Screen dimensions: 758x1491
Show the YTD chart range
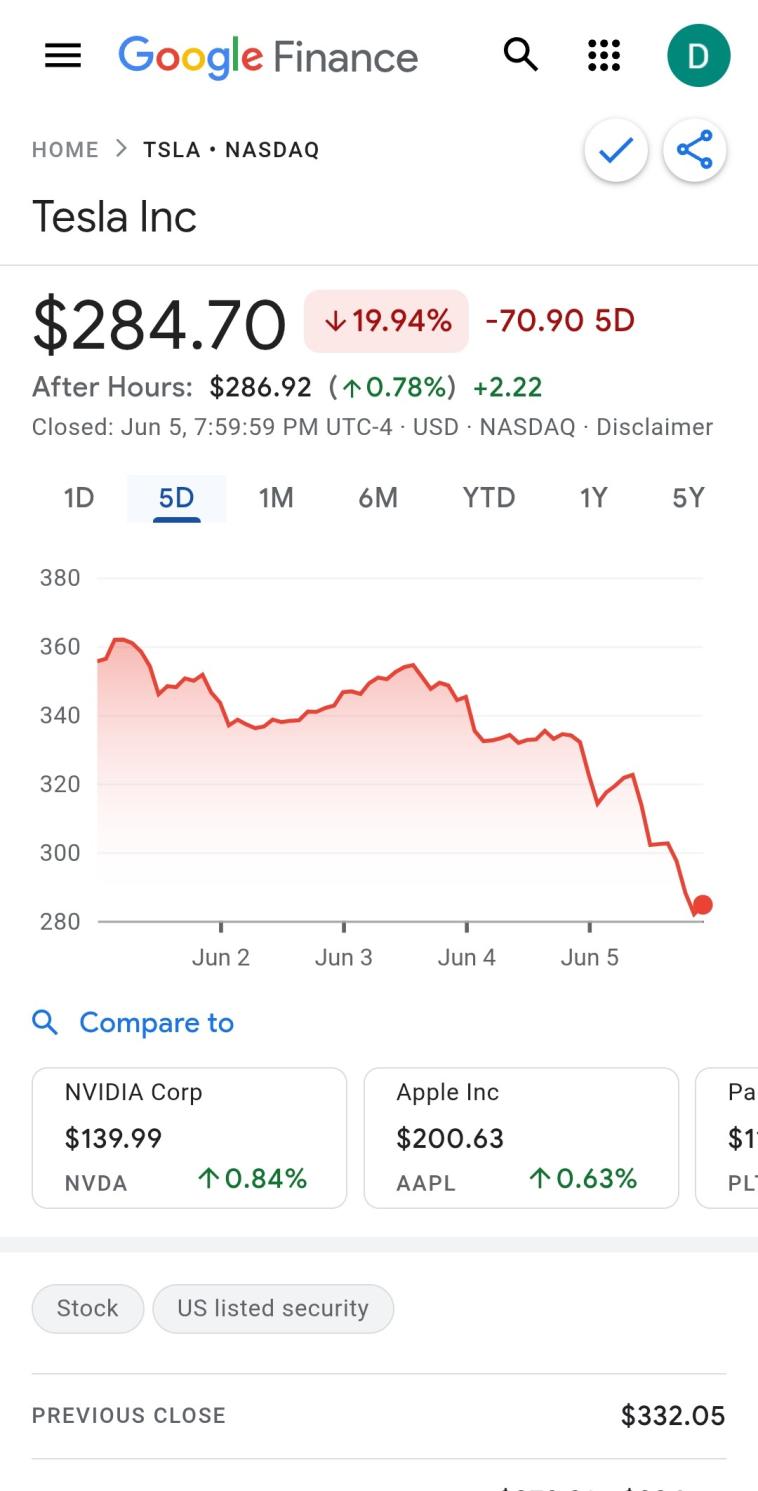pyautogui.click(x=488, y=498)
